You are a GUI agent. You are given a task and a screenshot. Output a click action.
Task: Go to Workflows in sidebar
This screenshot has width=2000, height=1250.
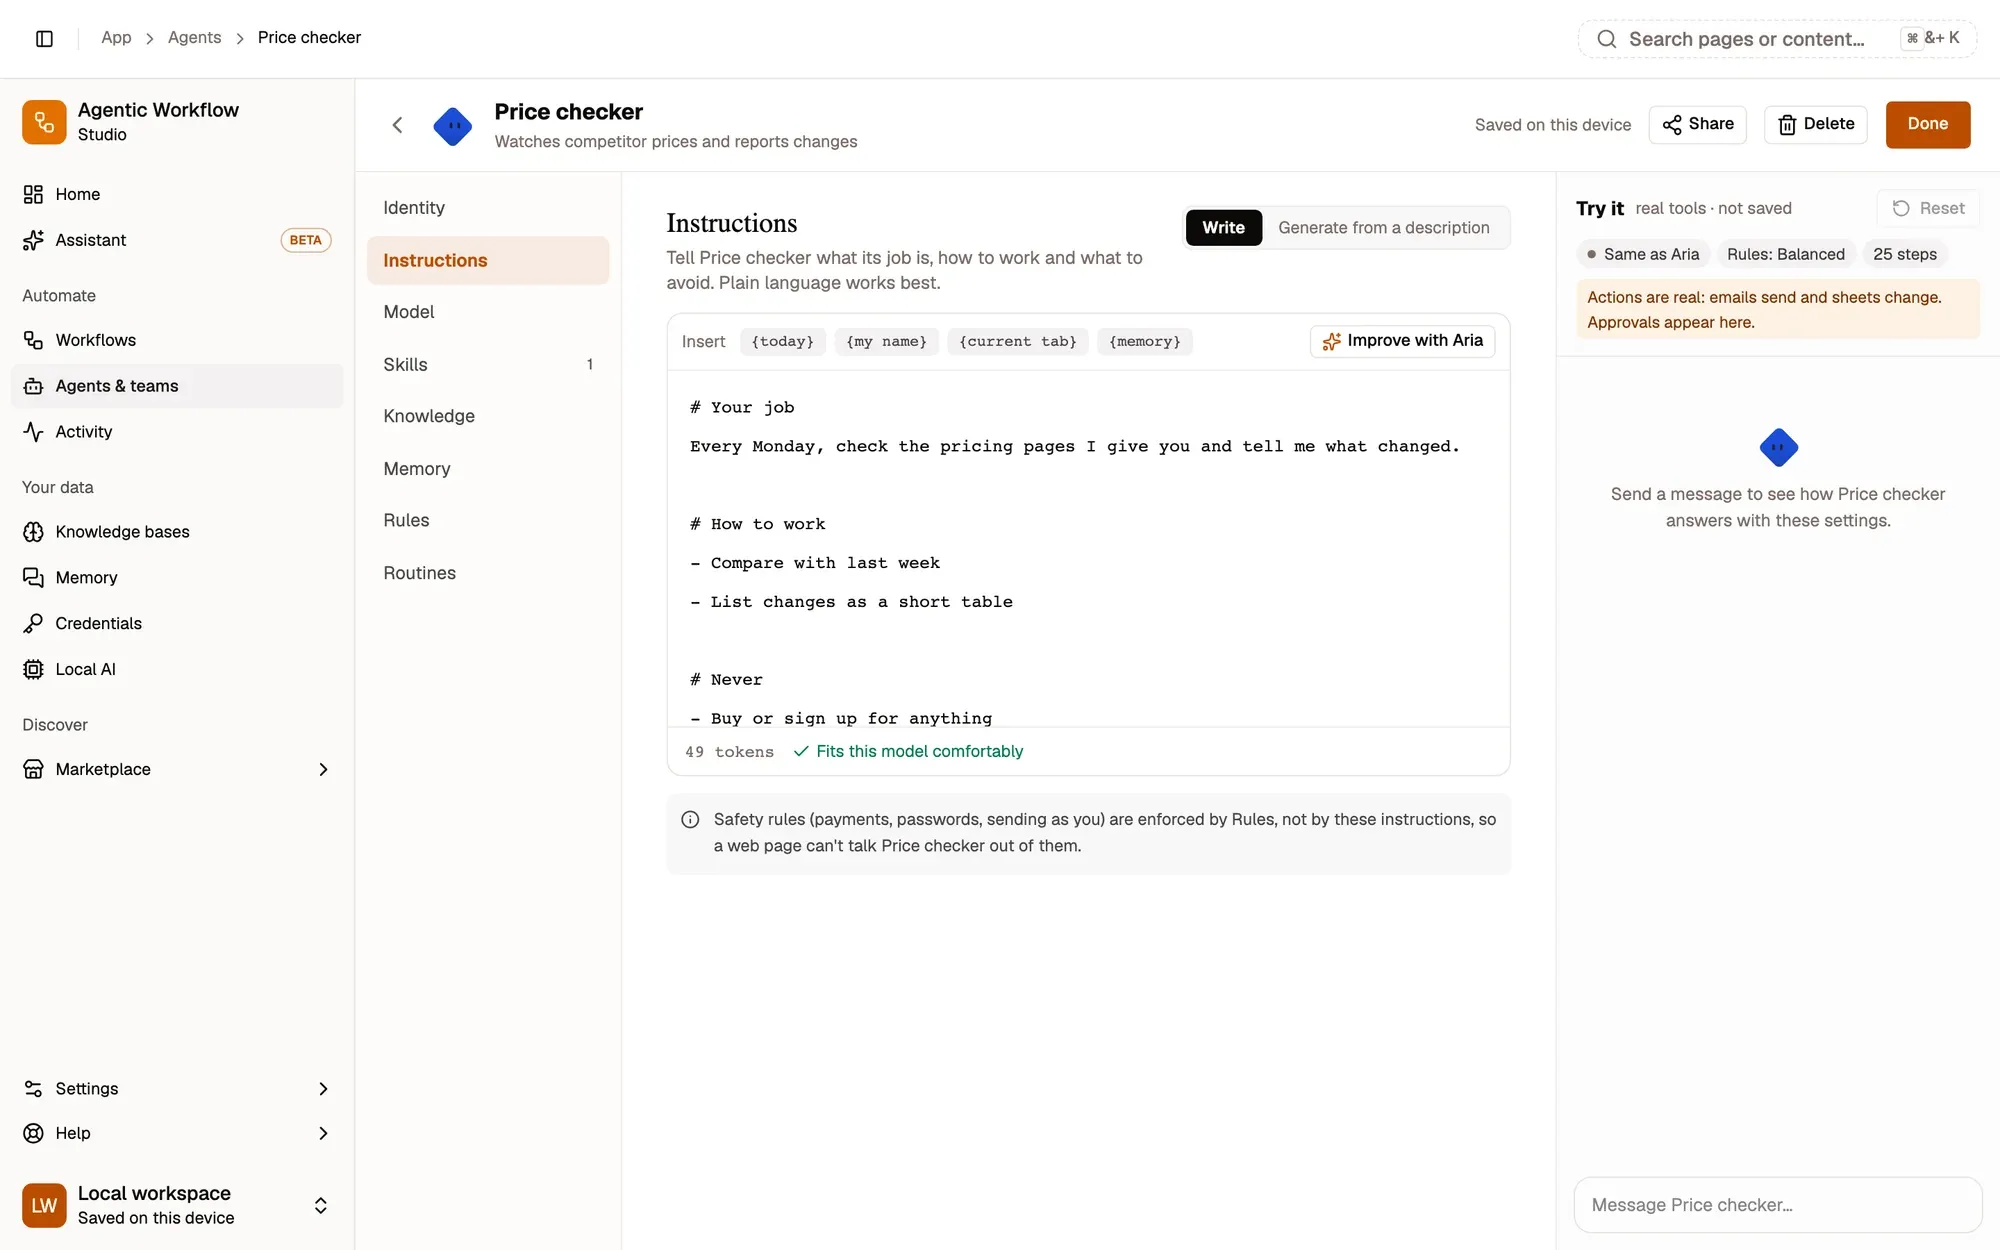177,340
